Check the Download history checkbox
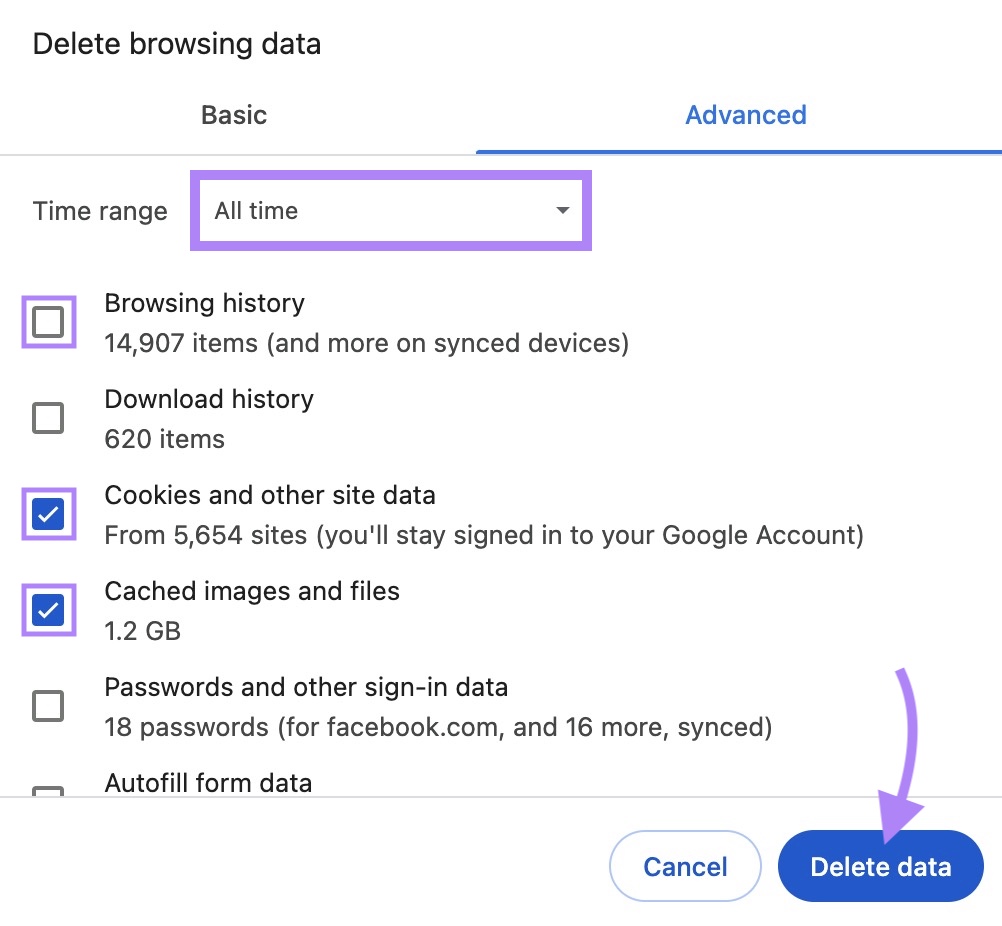 click(47, 418)
